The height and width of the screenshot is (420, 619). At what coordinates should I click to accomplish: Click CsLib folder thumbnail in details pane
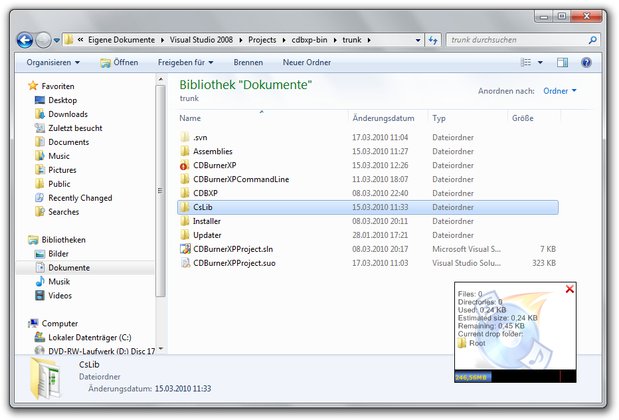(45, 377)
